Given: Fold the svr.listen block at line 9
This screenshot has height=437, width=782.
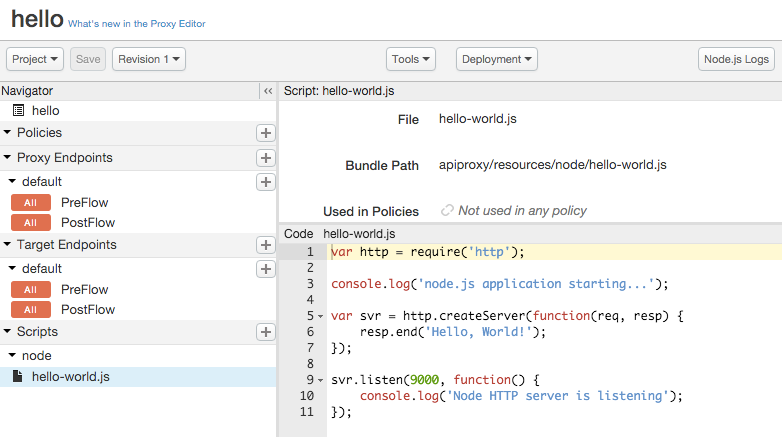Looking at the screenshot, I should 320,380.
